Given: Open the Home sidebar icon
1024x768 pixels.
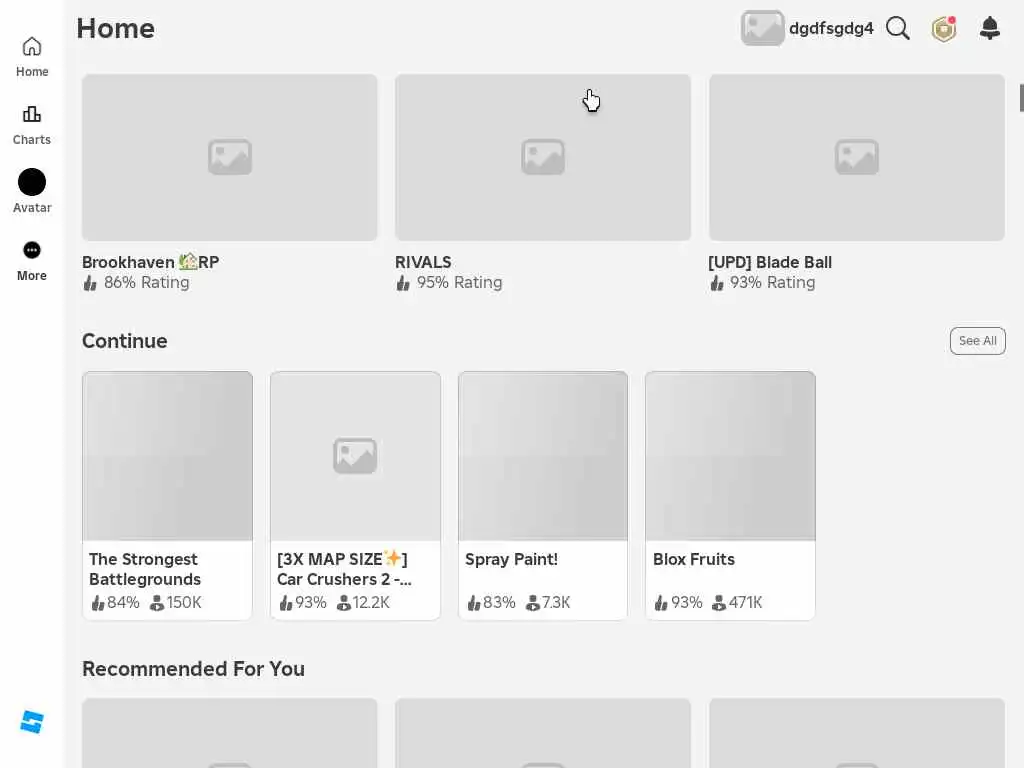Looking at the screenshot, I should coord(31,47).
